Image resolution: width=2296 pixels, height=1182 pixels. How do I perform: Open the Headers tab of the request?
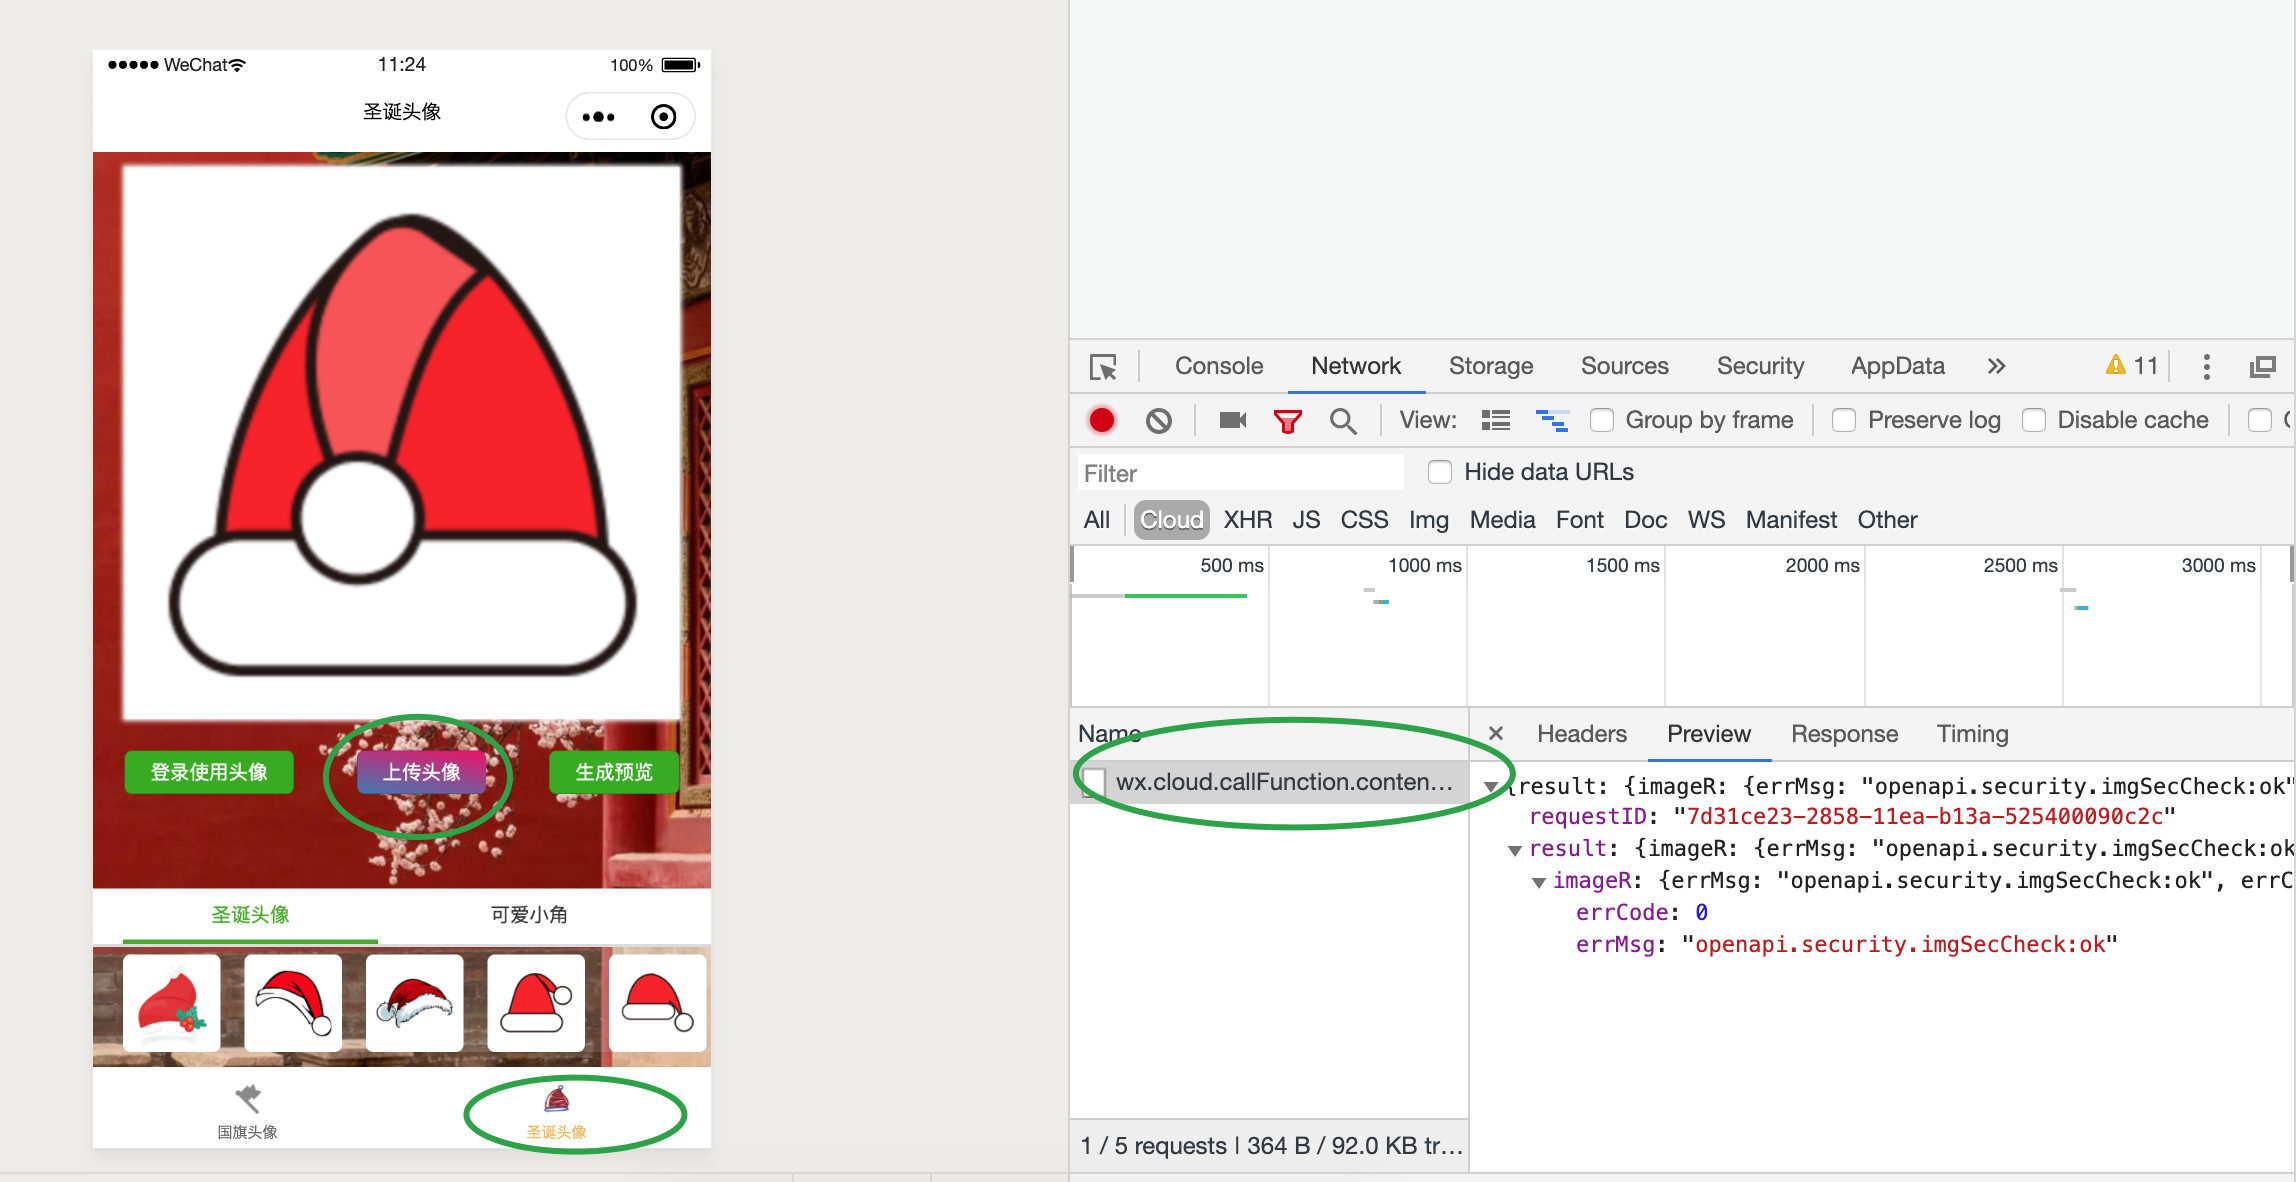(1581, 734)
